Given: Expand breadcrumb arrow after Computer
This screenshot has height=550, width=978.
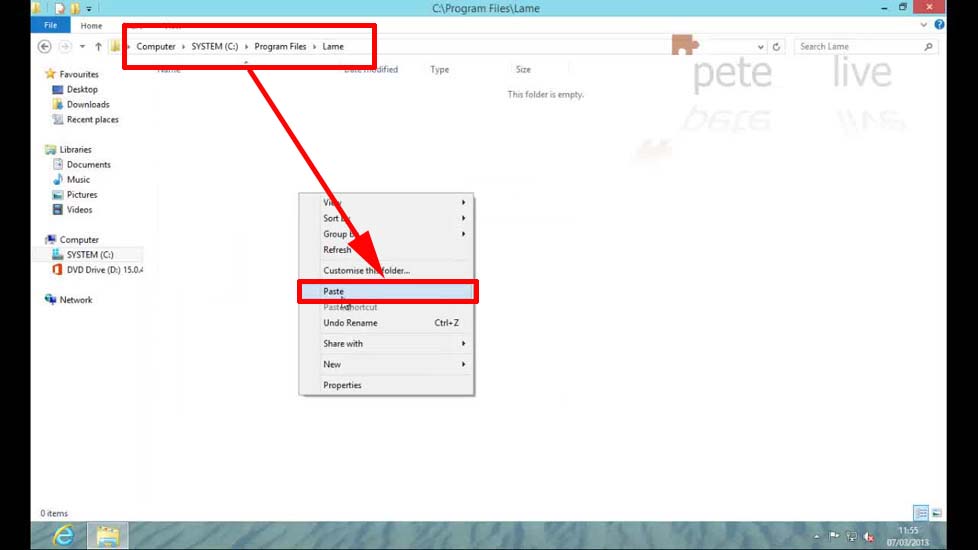Looking at the screenshot, I should coord(183,47).
